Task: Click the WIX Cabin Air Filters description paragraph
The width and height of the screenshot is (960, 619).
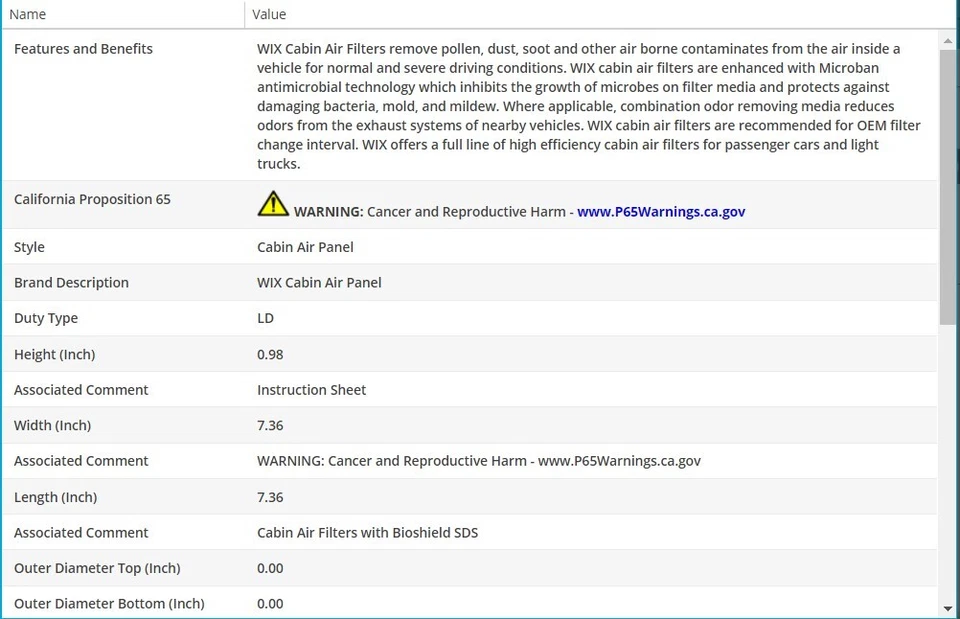Action: click(x=588, y=106)
